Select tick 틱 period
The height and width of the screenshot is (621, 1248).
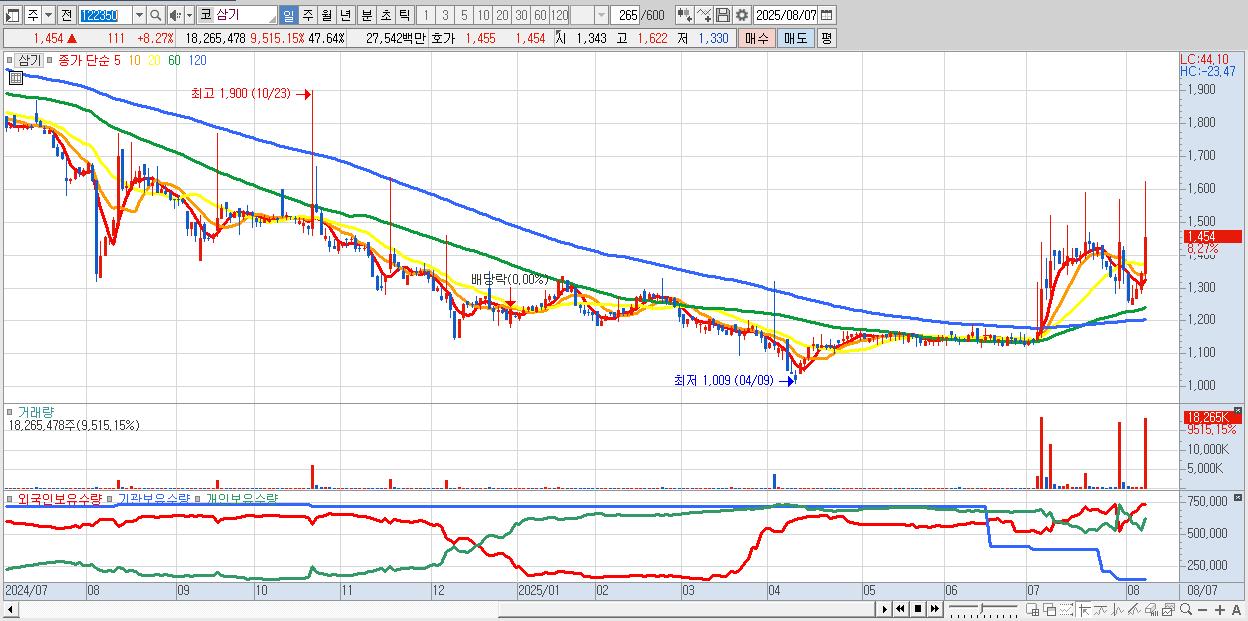[403, 15]
